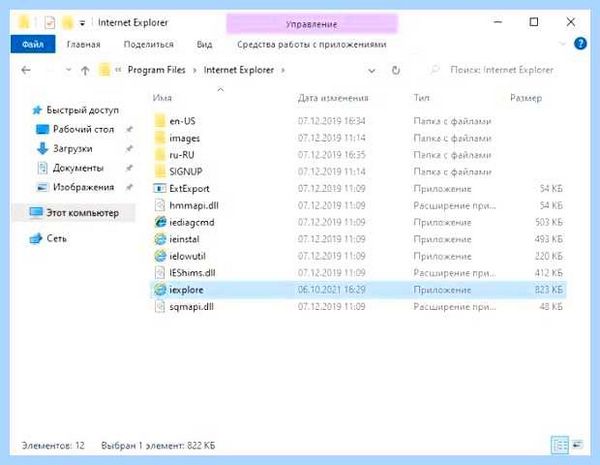Select the sqmapi.dll file icon

(x=160, y=307)
